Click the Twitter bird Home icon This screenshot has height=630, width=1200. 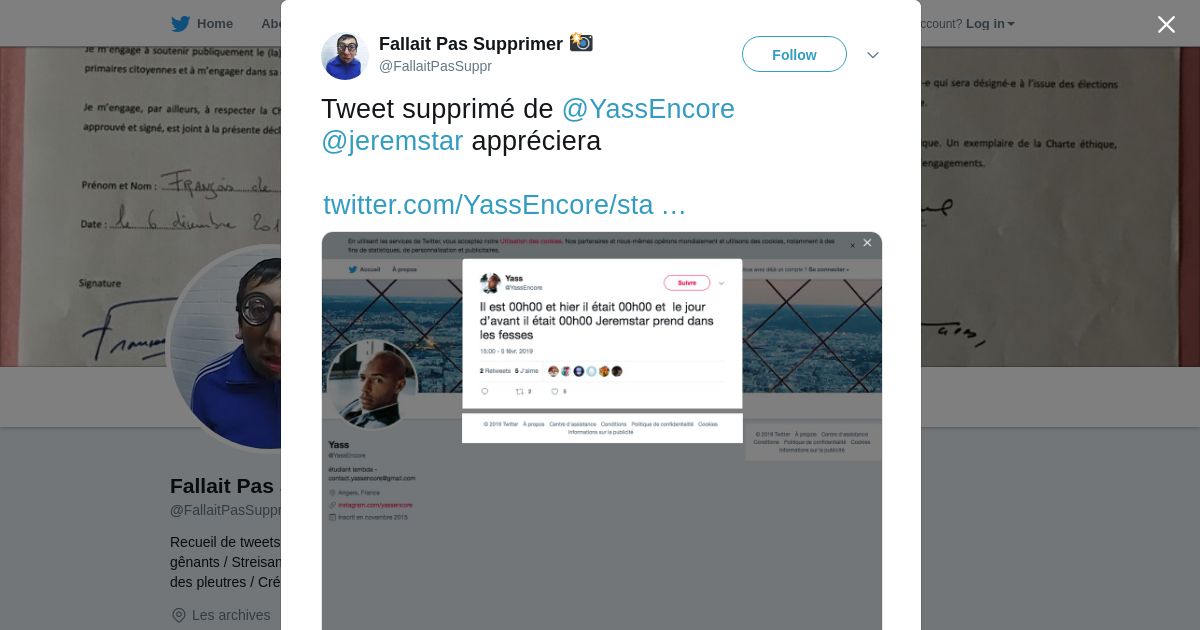180,24
